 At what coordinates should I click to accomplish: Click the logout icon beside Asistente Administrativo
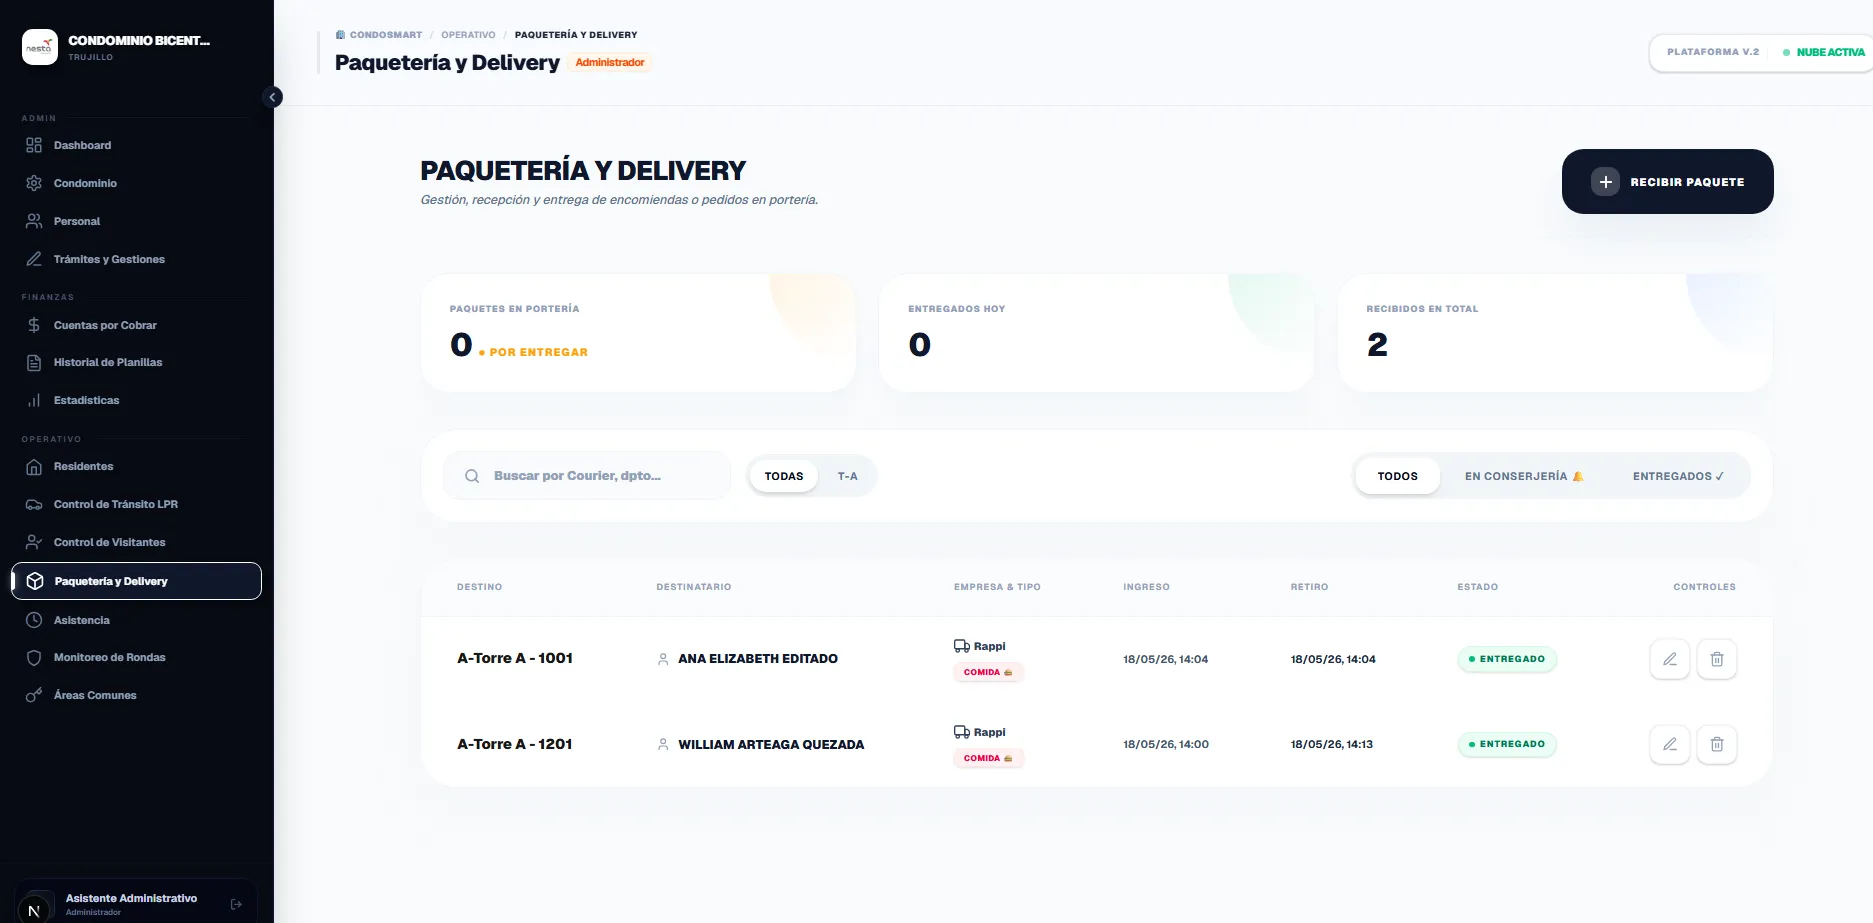(x=237, y=904)
